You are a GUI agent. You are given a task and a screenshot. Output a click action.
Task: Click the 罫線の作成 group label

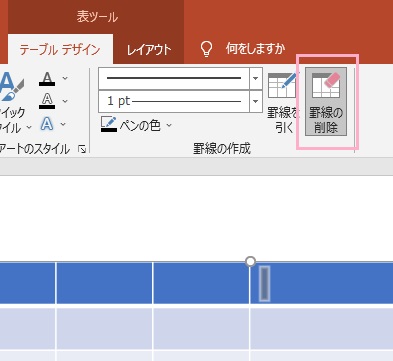point(222,149)
